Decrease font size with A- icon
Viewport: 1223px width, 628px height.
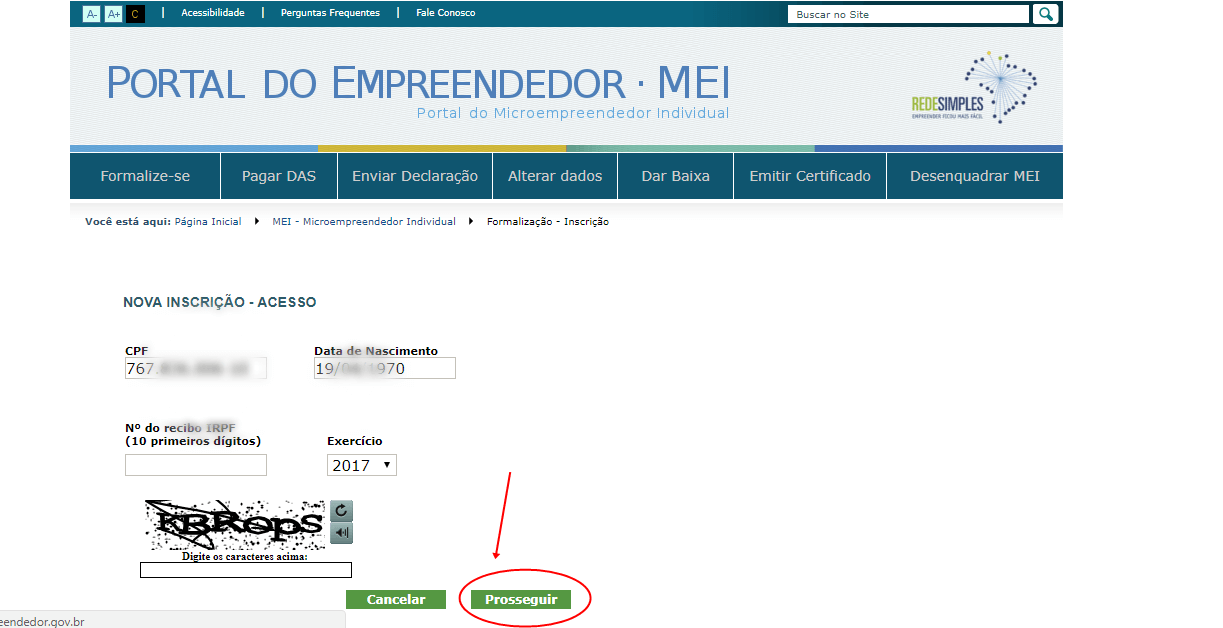(91, 14)
